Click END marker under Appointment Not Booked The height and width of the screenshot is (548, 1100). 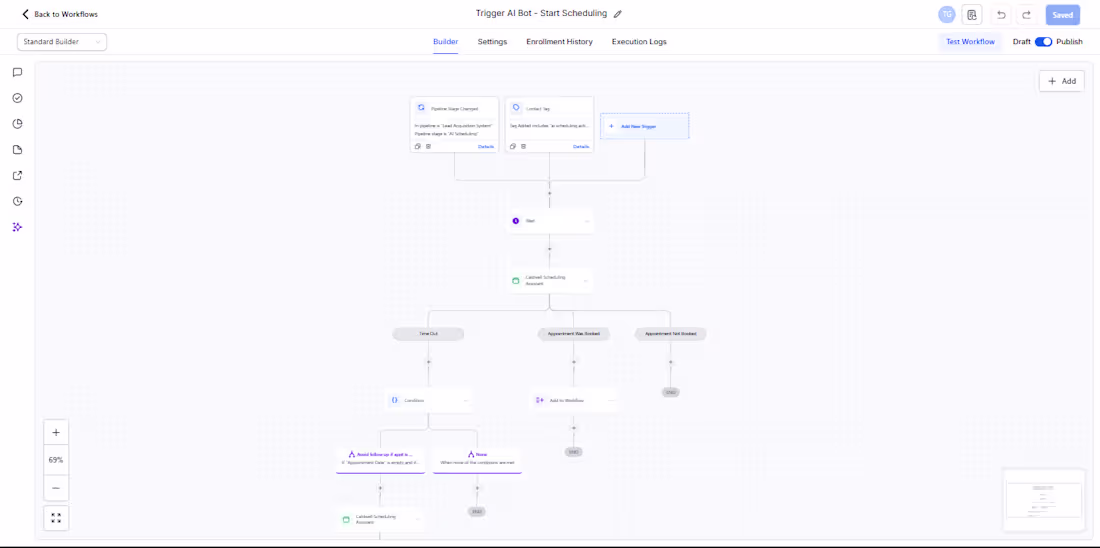tap(671, 392)
